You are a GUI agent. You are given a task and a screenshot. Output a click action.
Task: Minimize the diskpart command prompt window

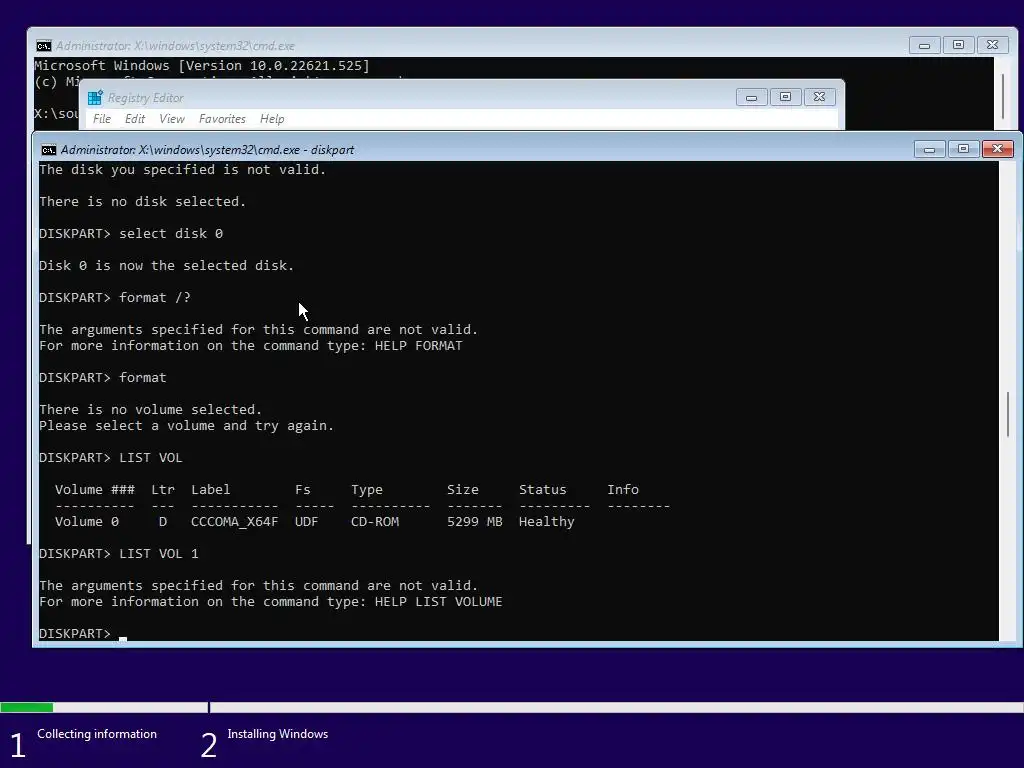point(929,149)
